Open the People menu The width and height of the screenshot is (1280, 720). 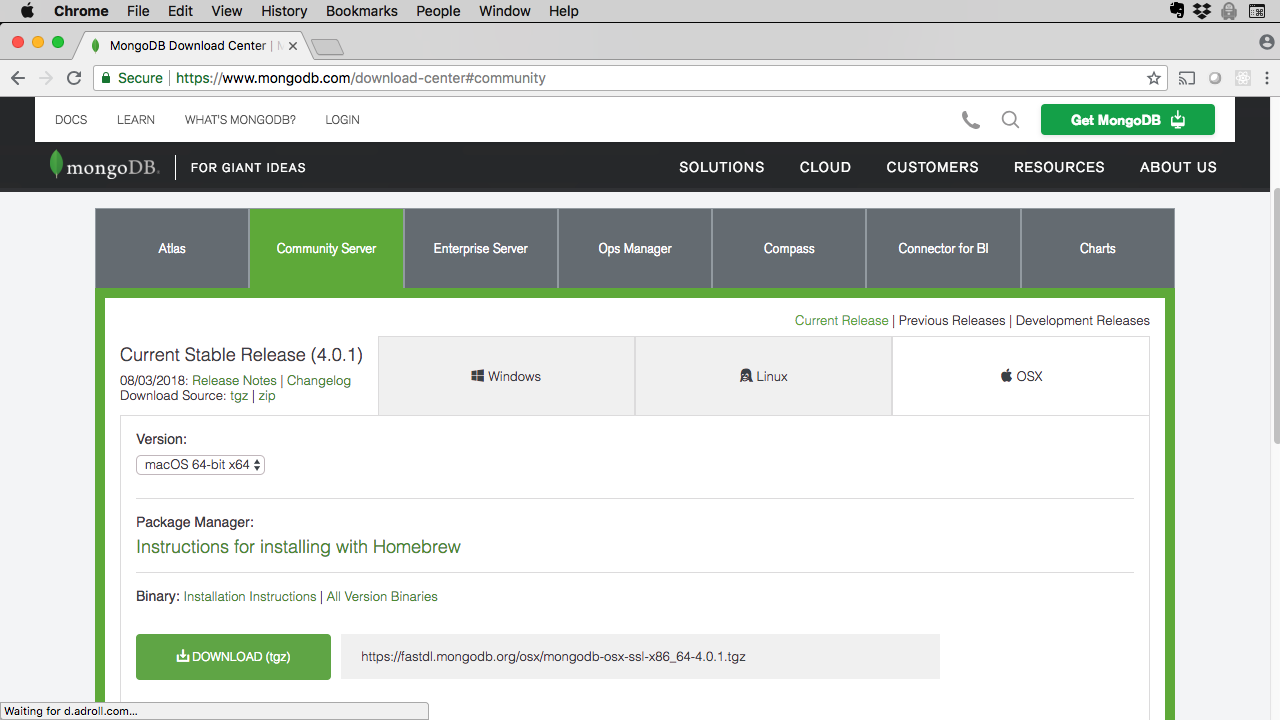tap(438, 11)
